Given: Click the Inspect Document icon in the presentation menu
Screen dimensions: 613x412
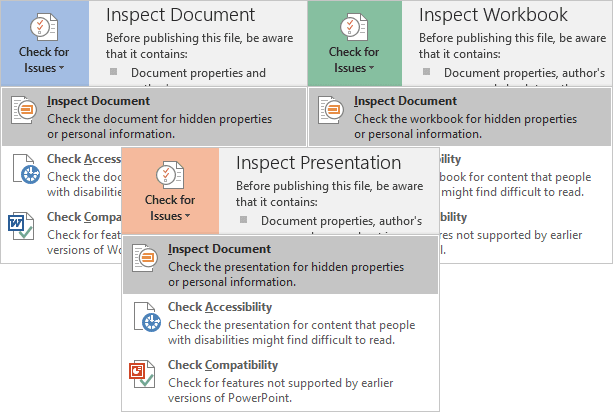Looking at the screenshot, I should [145, 258].
